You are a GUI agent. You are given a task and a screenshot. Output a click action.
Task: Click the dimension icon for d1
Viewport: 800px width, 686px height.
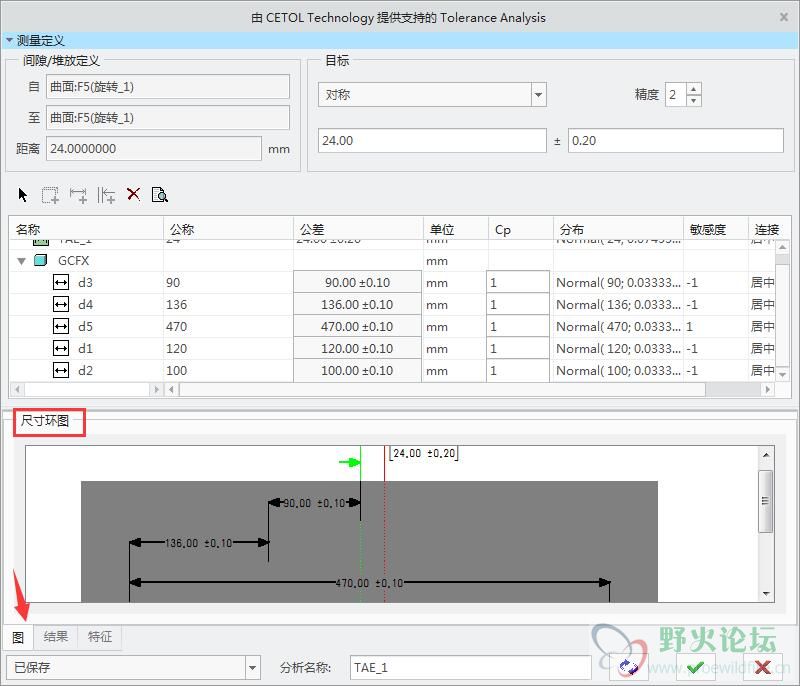point(61,348)
